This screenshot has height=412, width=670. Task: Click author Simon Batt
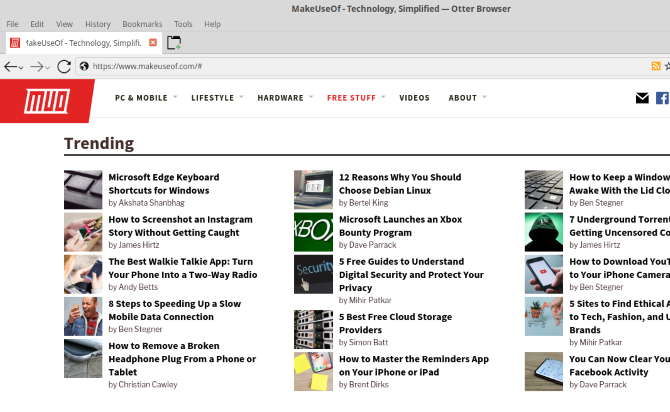368,342
